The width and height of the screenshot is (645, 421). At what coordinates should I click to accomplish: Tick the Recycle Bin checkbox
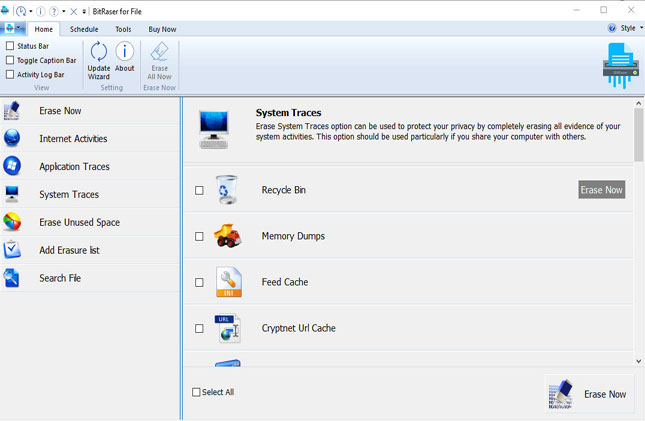tap(199, 190)
